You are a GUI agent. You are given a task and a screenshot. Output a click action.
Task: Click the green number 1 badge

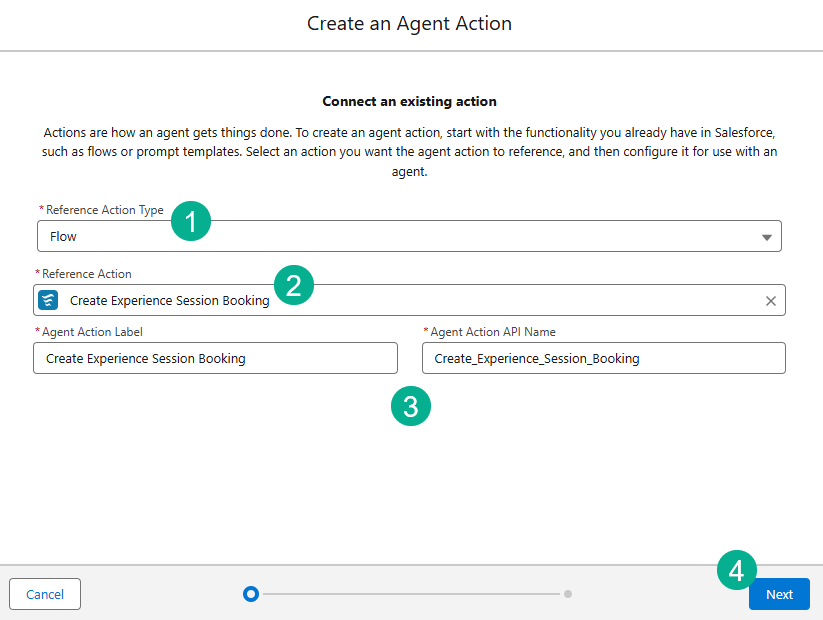[191, 221]
